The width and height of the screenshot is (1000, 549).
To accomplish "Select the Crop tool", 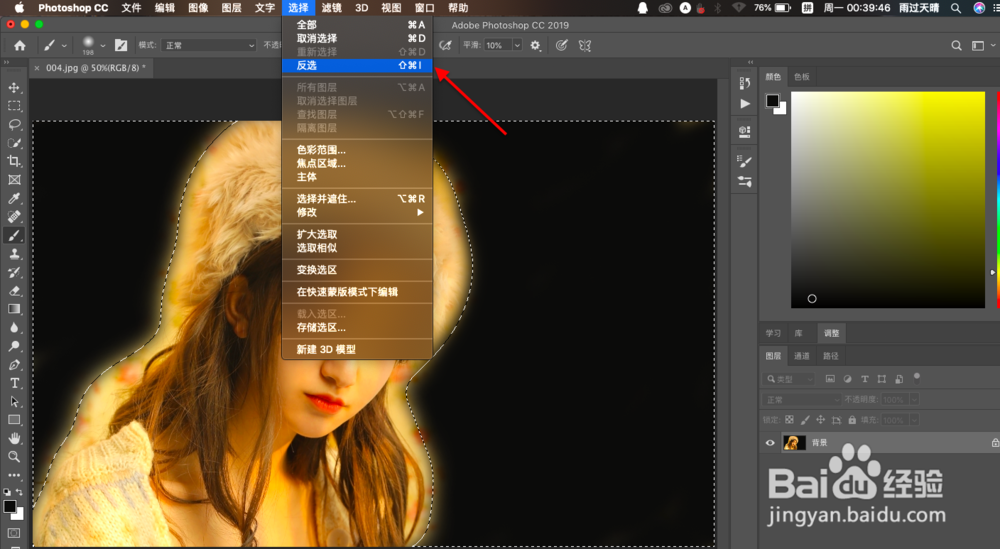I will [14, 161].
